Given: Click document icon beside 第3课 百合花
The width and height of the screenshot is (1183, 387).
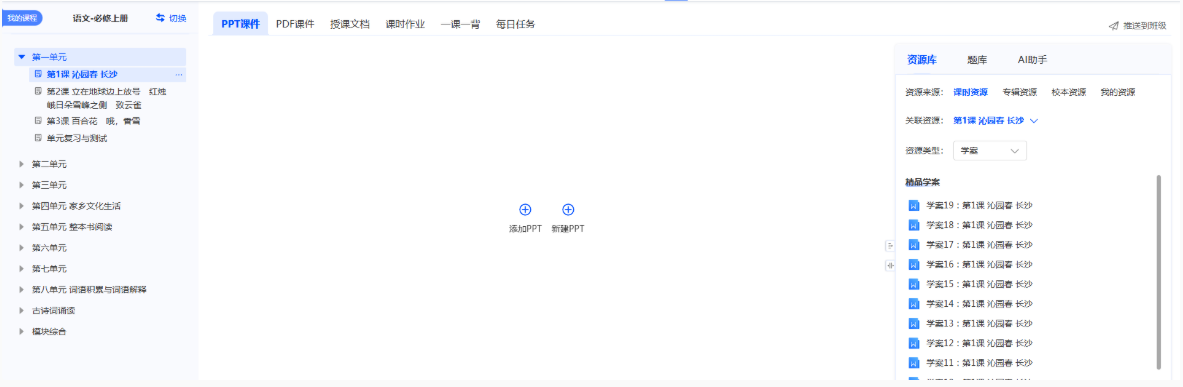Looking at the screenshot, I should click(38, 120).
